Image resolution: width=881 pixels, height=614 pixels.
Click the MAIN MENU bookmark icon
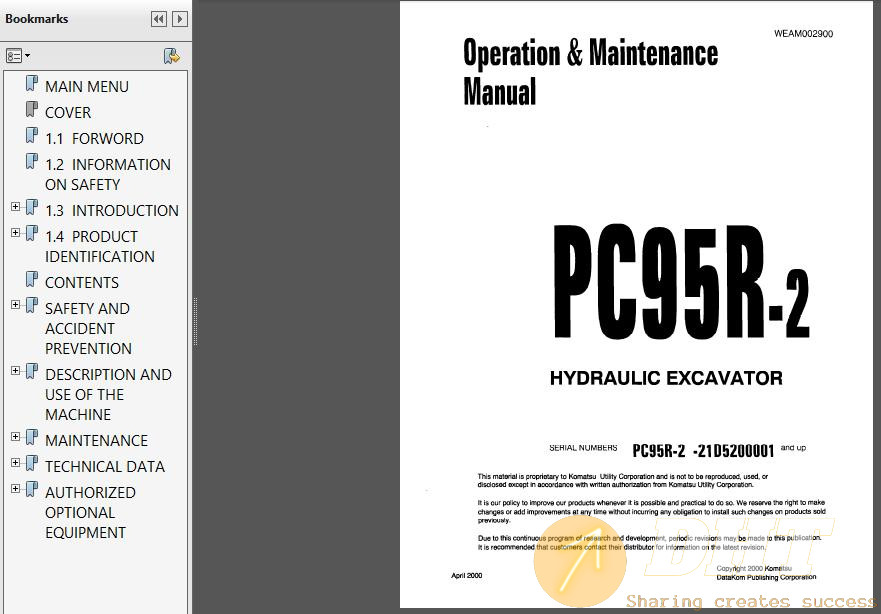(32, 84)
